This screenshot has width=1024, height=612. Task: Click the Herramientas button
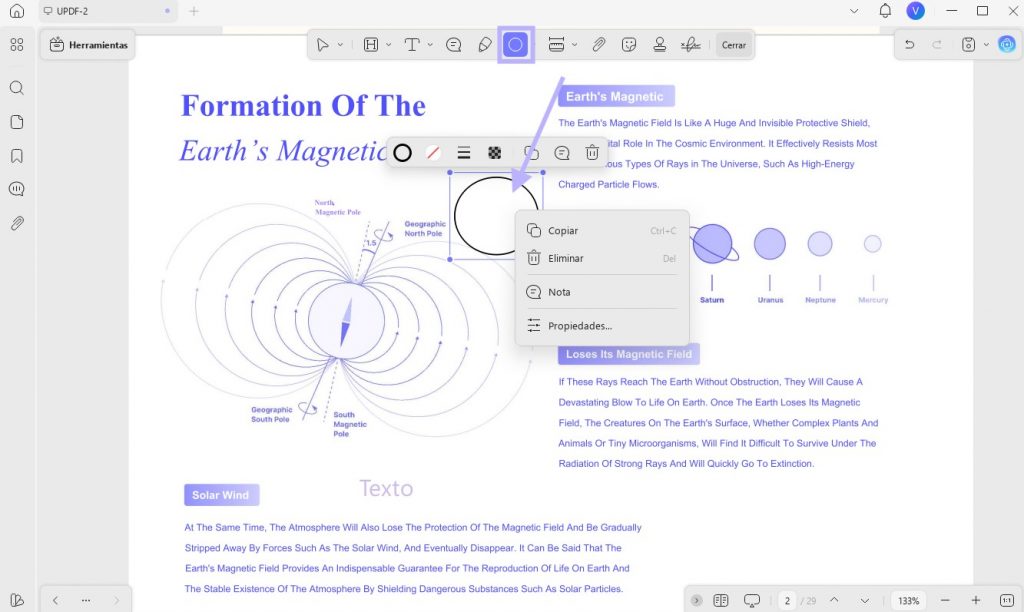point(88,45)
